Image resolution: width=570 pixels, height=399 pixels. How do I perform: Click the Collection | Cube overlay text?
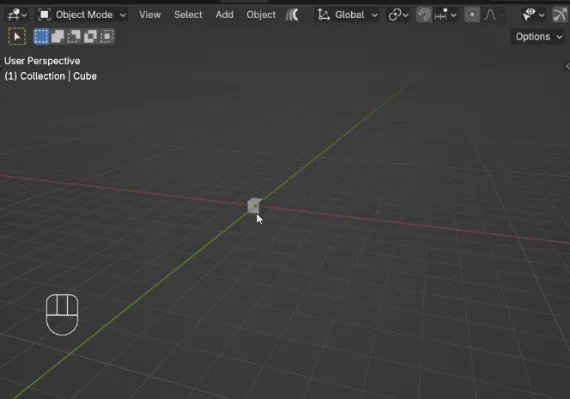tap(51, 76)
